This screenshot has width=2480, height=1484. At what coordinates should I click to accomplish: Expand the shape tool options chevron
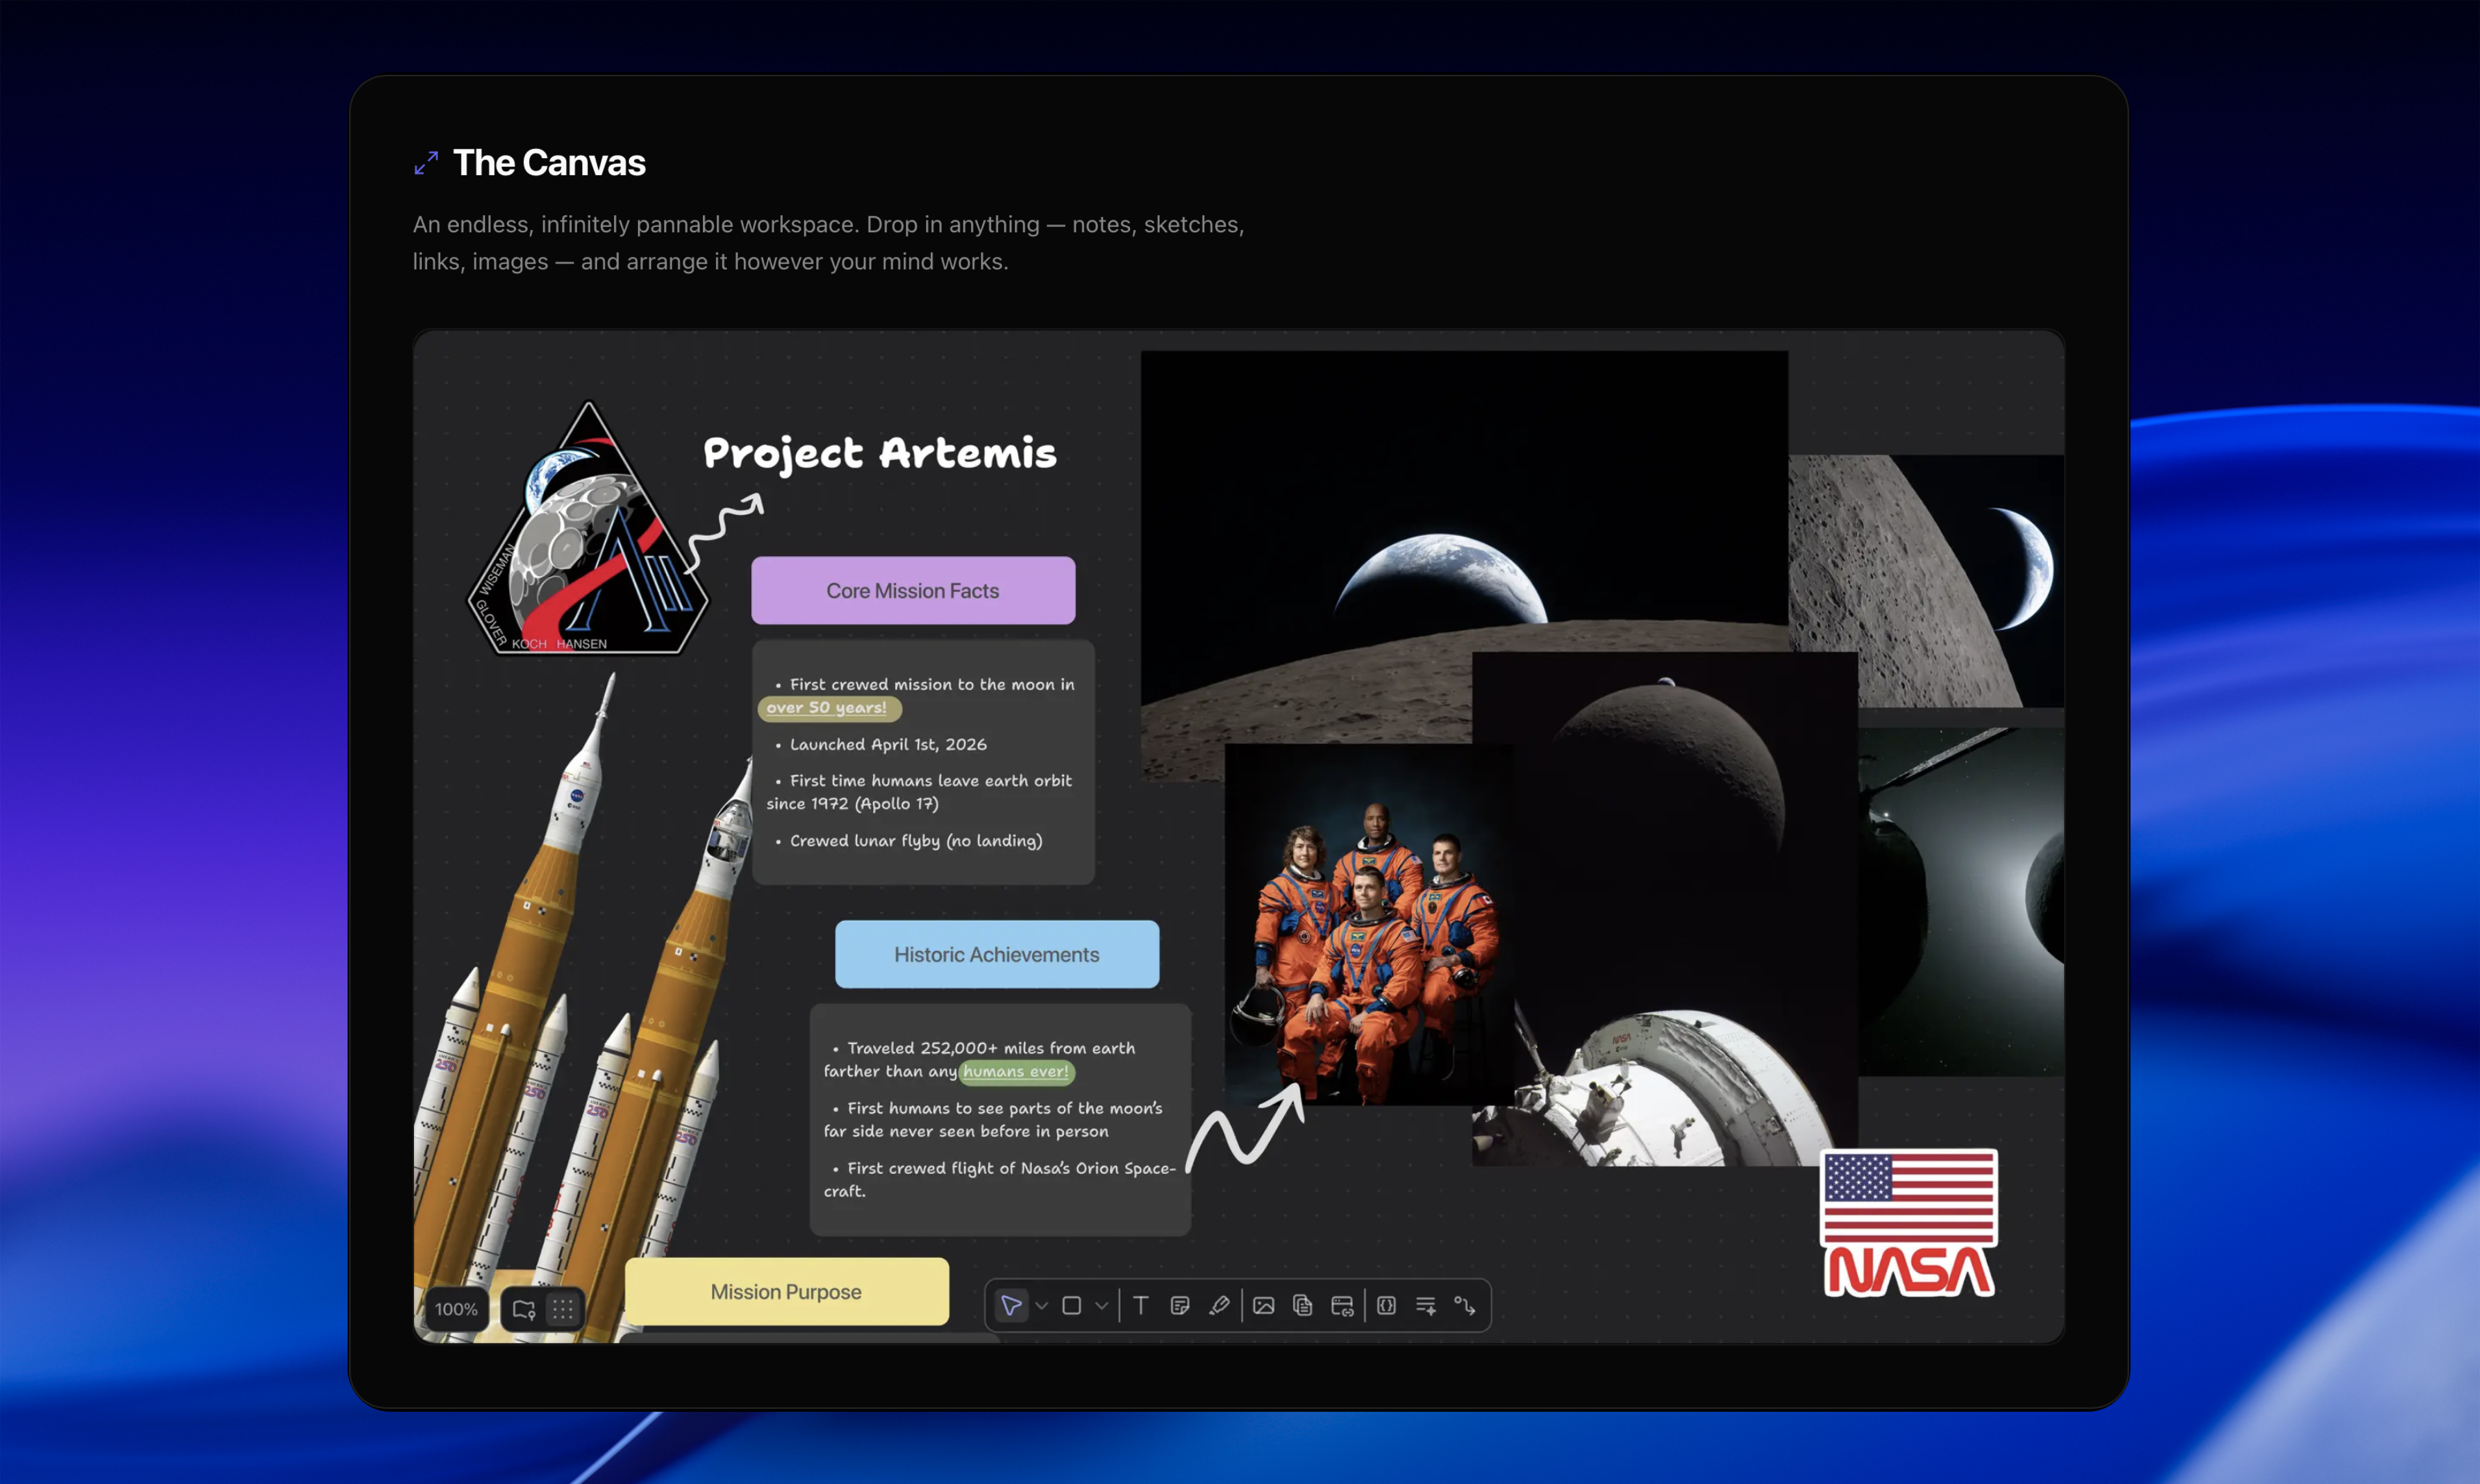pos(1101,1306)
